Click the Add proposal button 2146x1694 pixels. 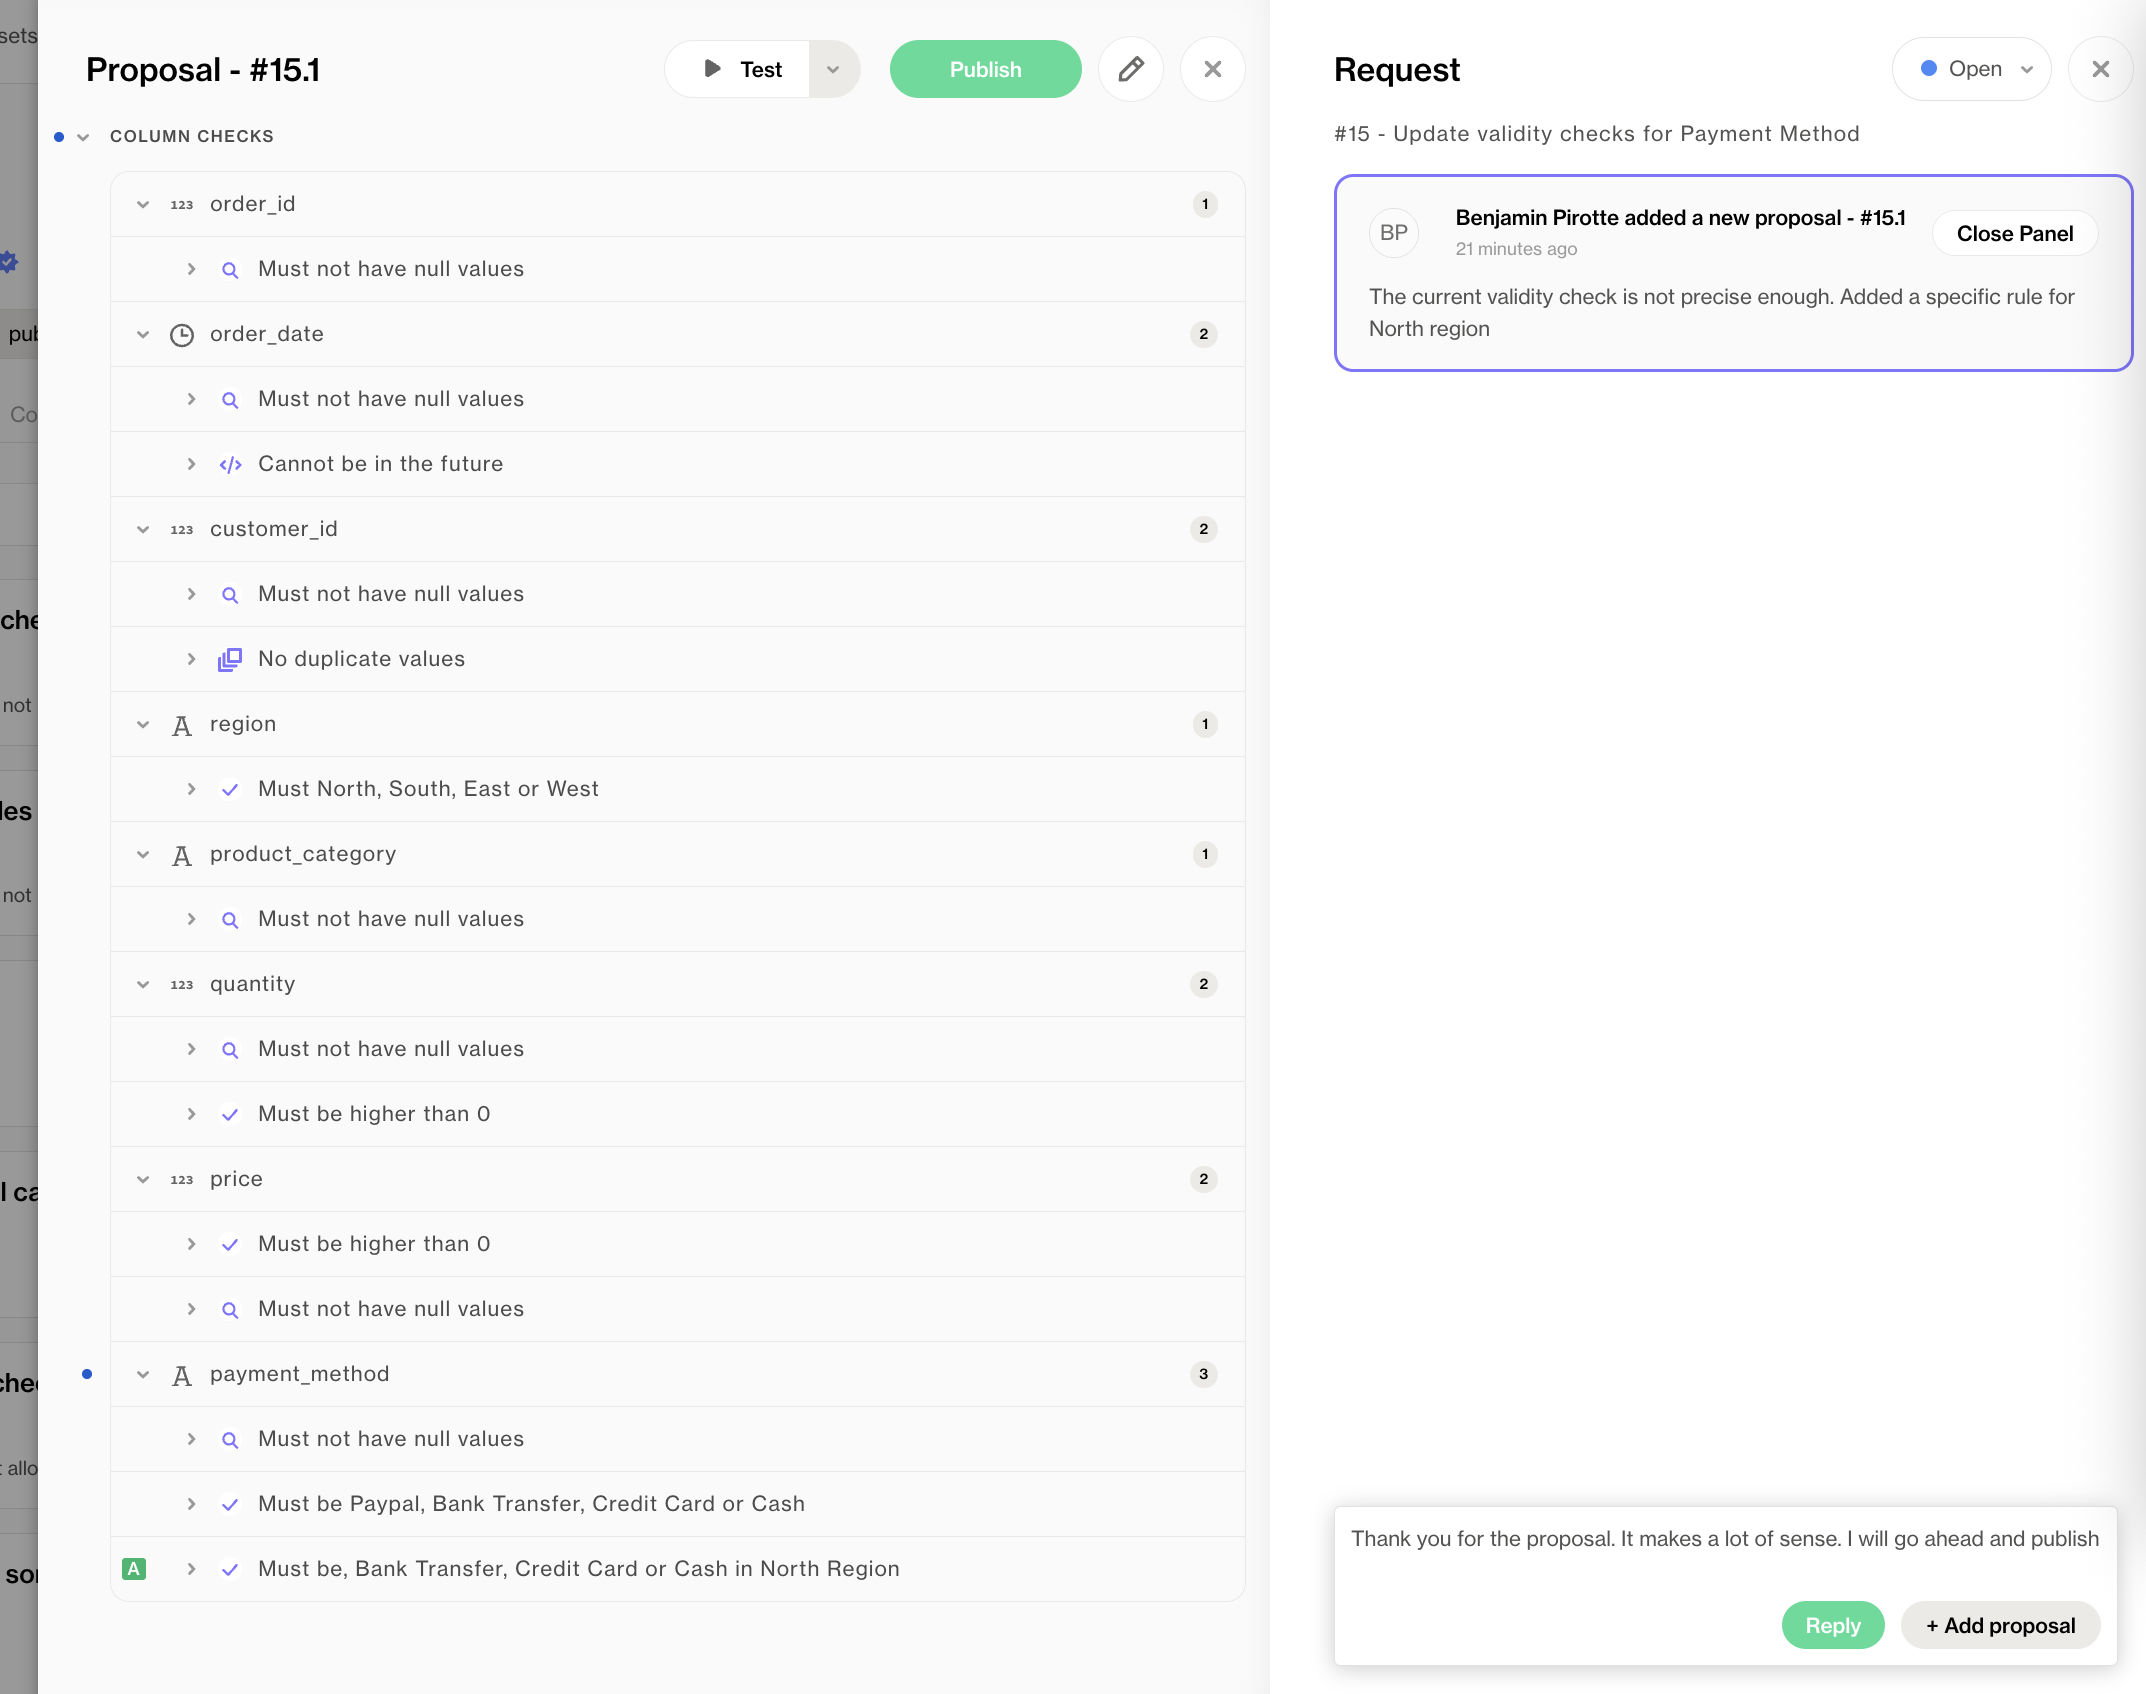[x=2000, y=1626]
